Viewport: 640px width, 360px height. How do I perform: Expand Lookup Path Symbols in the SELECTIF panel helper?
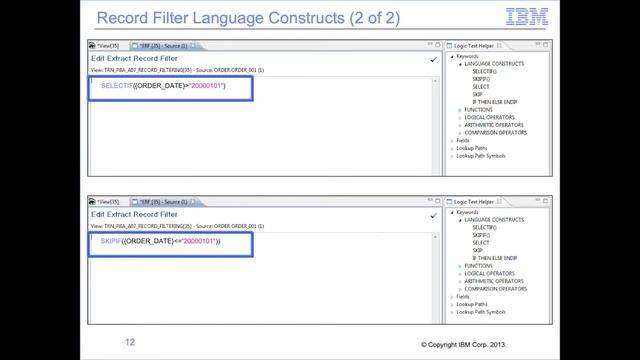(x=452, y=156)
